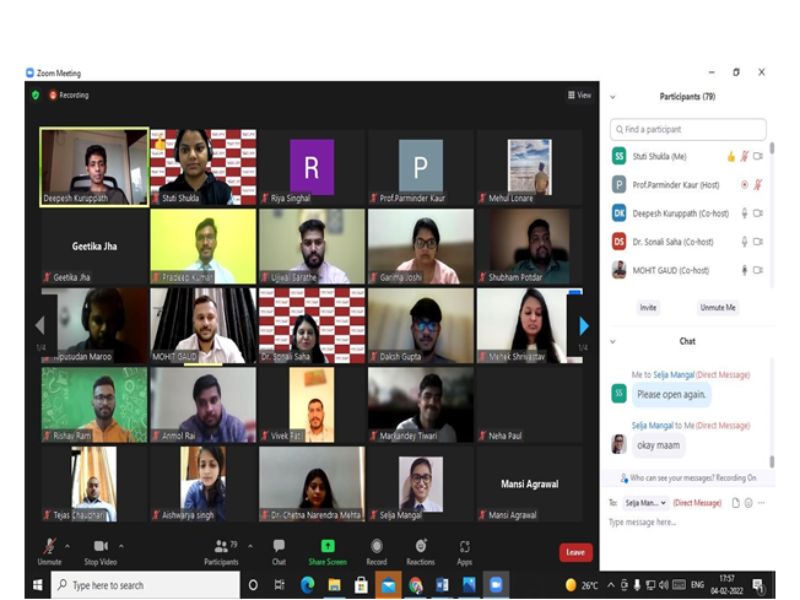
Task: Open Reactions menu
Action: (x=420, y=551)
